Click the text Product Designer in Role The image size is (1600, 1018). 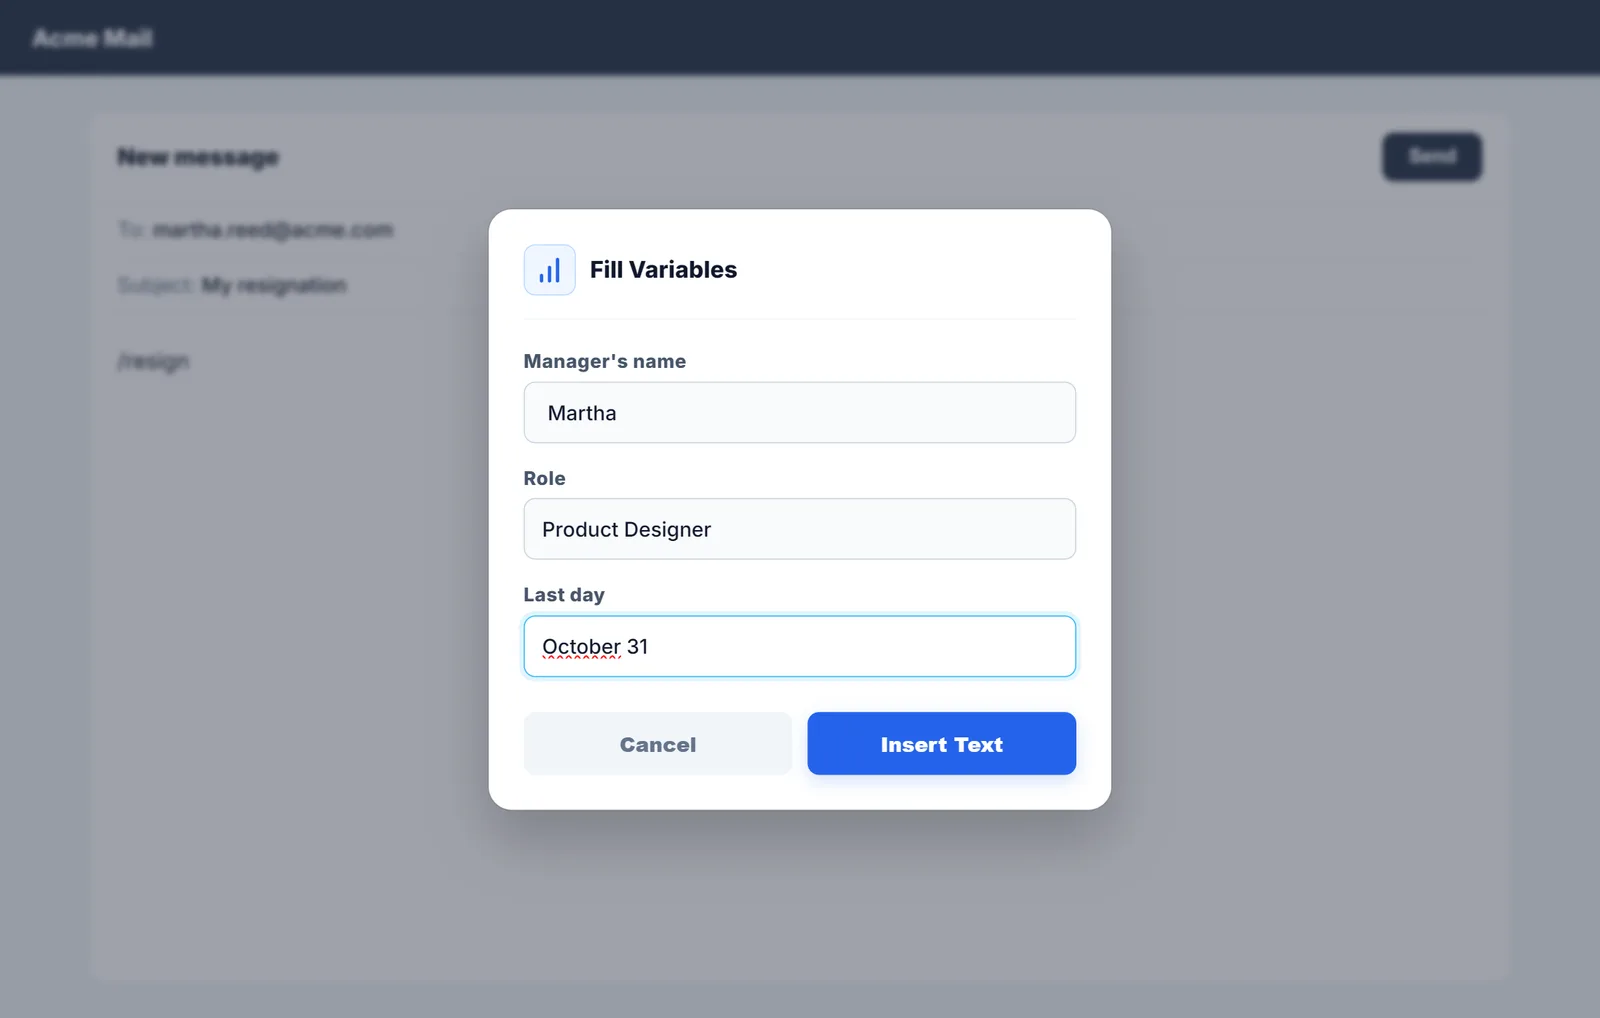pos(626,530)
